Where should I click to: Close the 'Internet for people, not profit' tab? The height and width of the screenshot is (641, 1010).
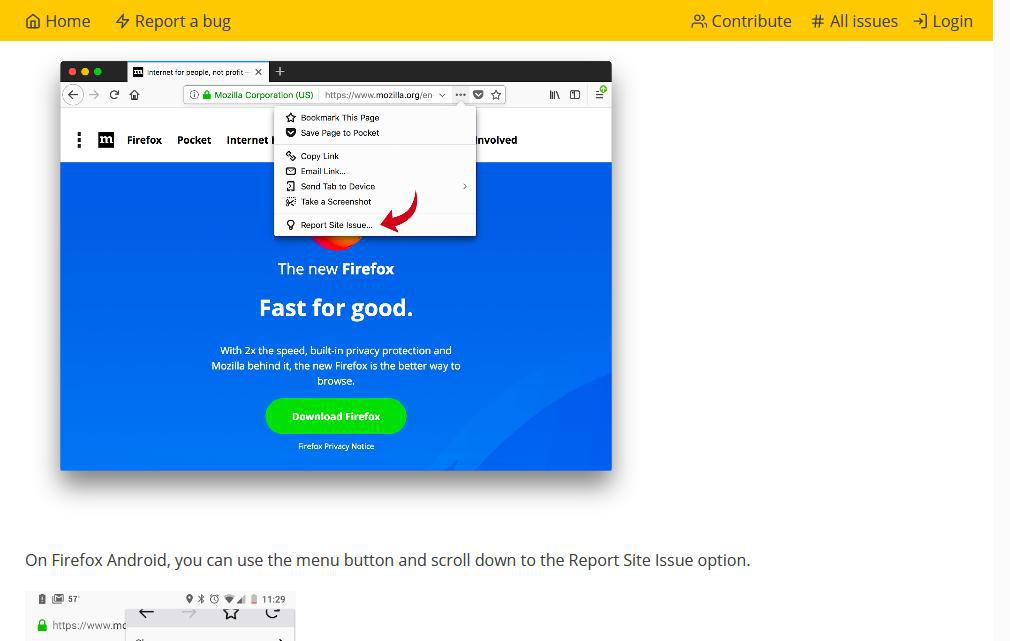258,72
